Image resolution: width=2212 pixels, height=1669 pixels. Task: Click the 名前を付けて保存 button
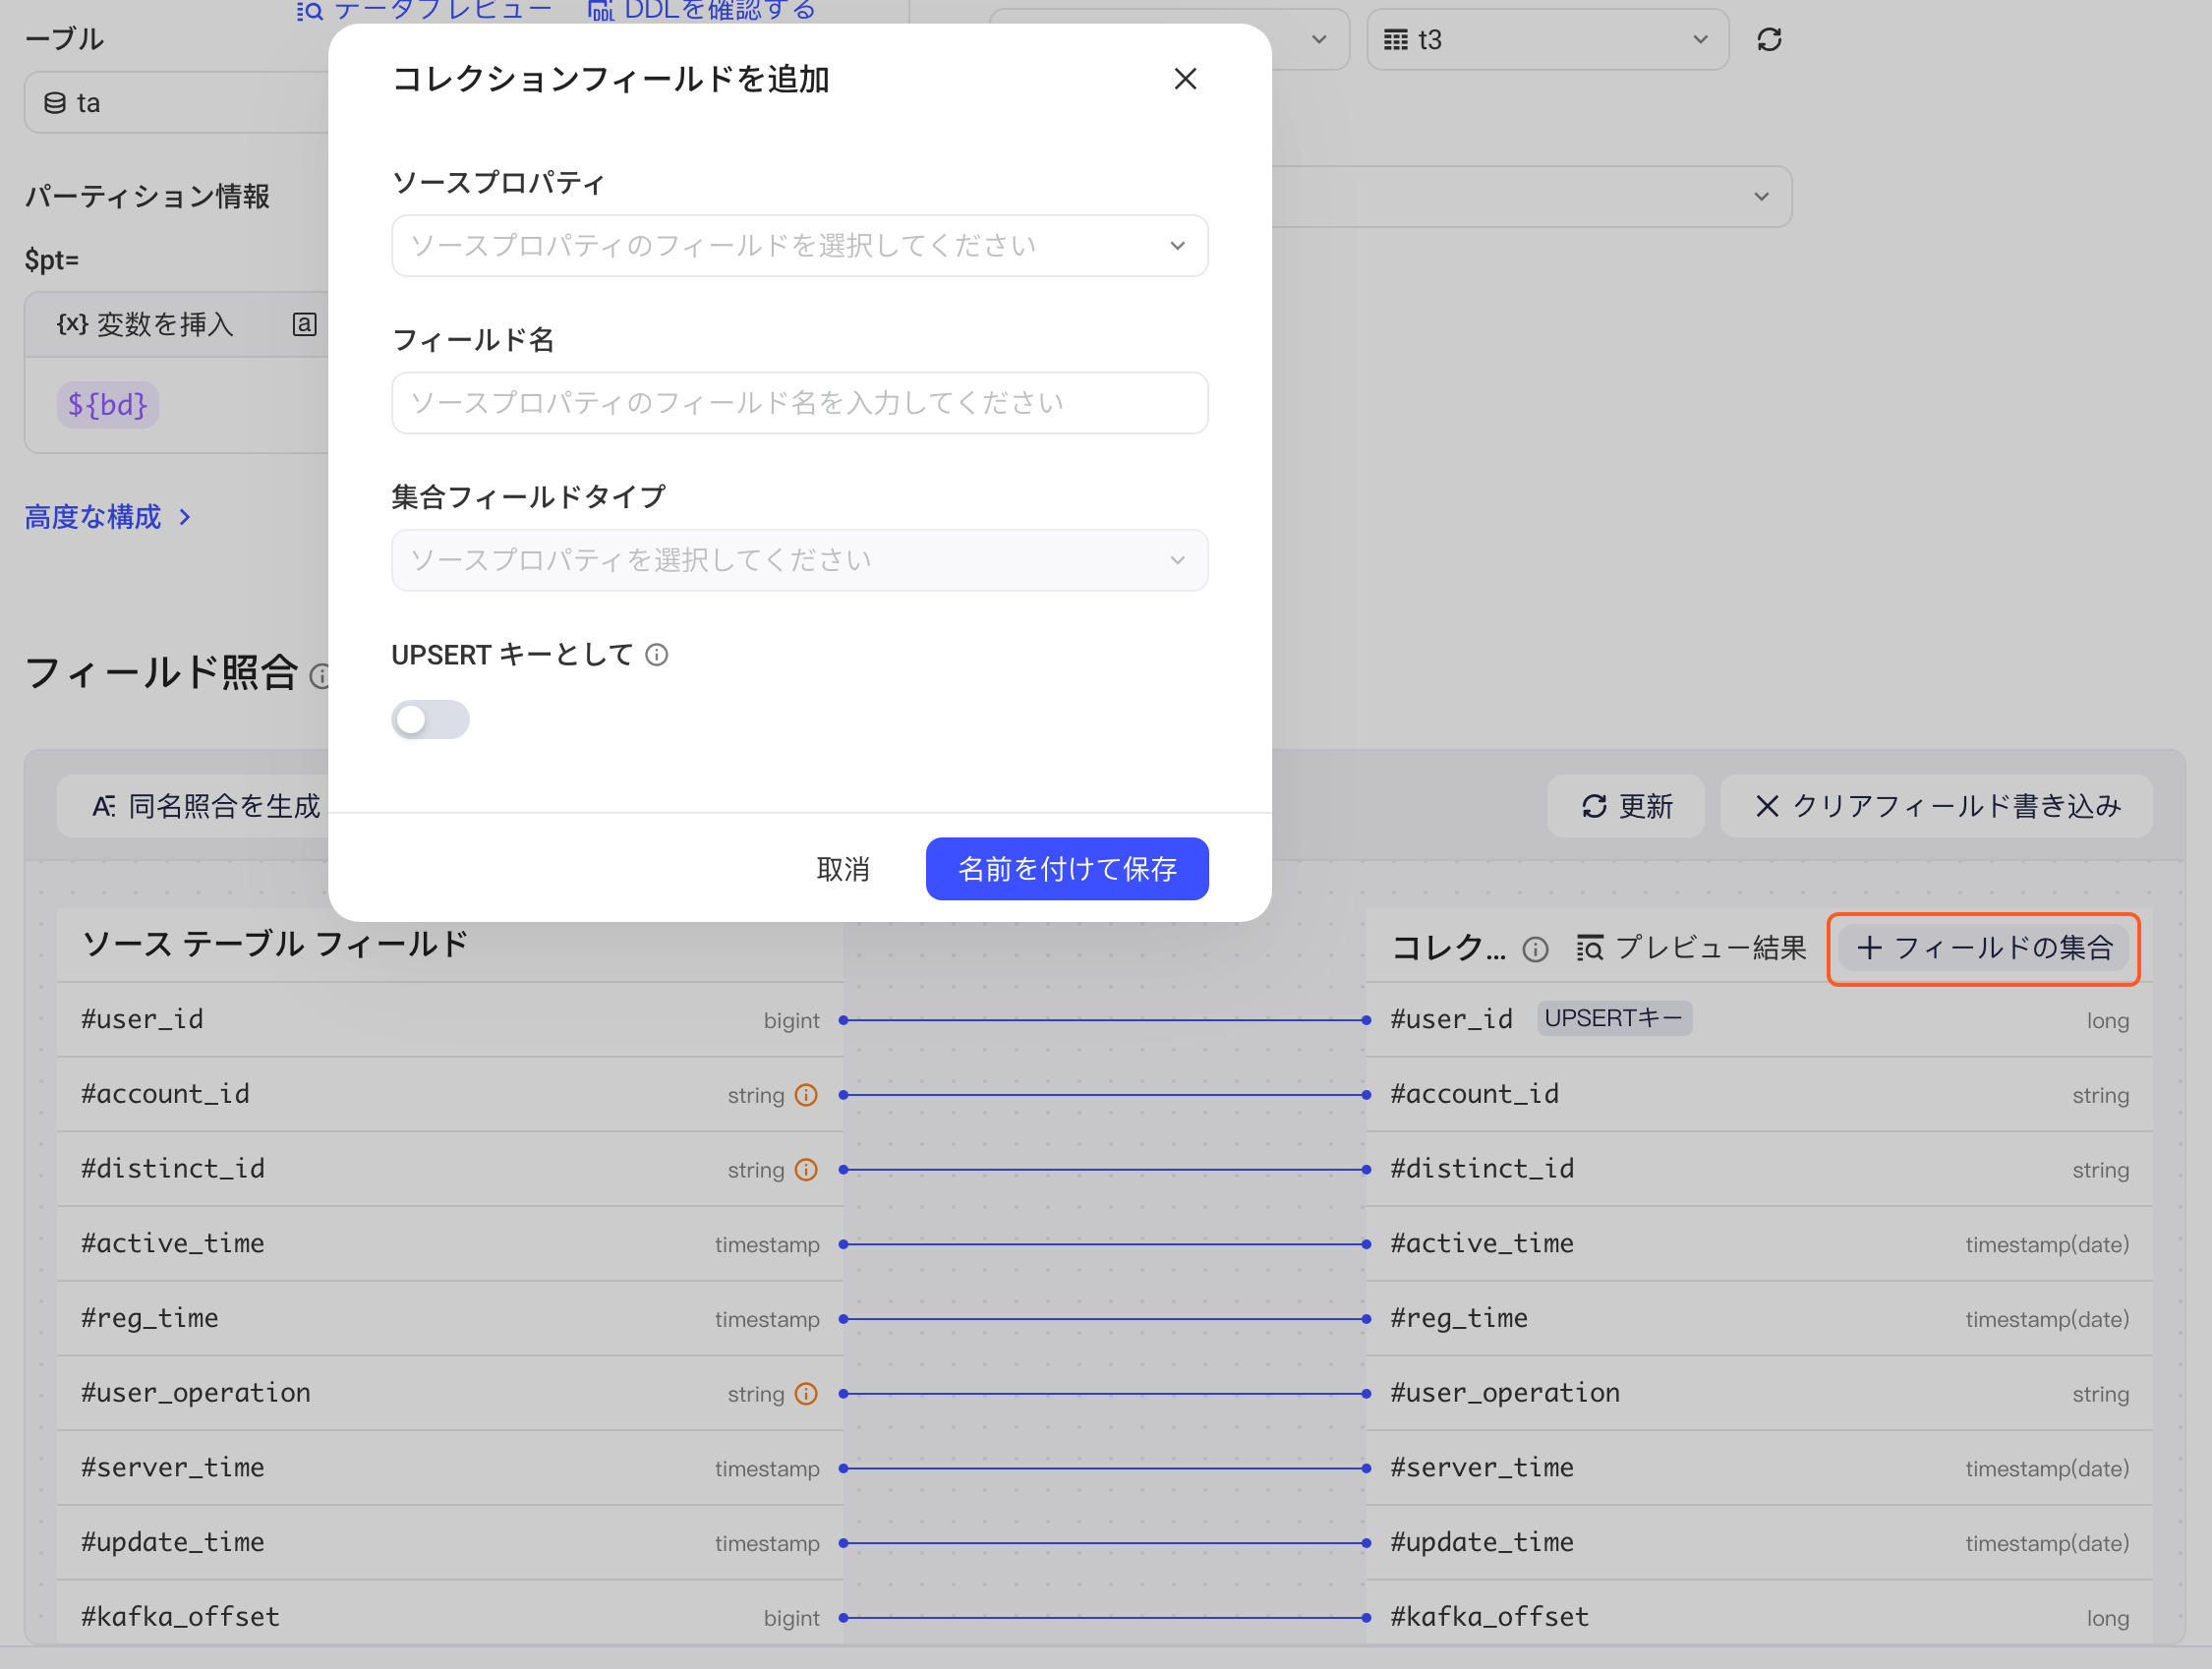point(1067,869)
